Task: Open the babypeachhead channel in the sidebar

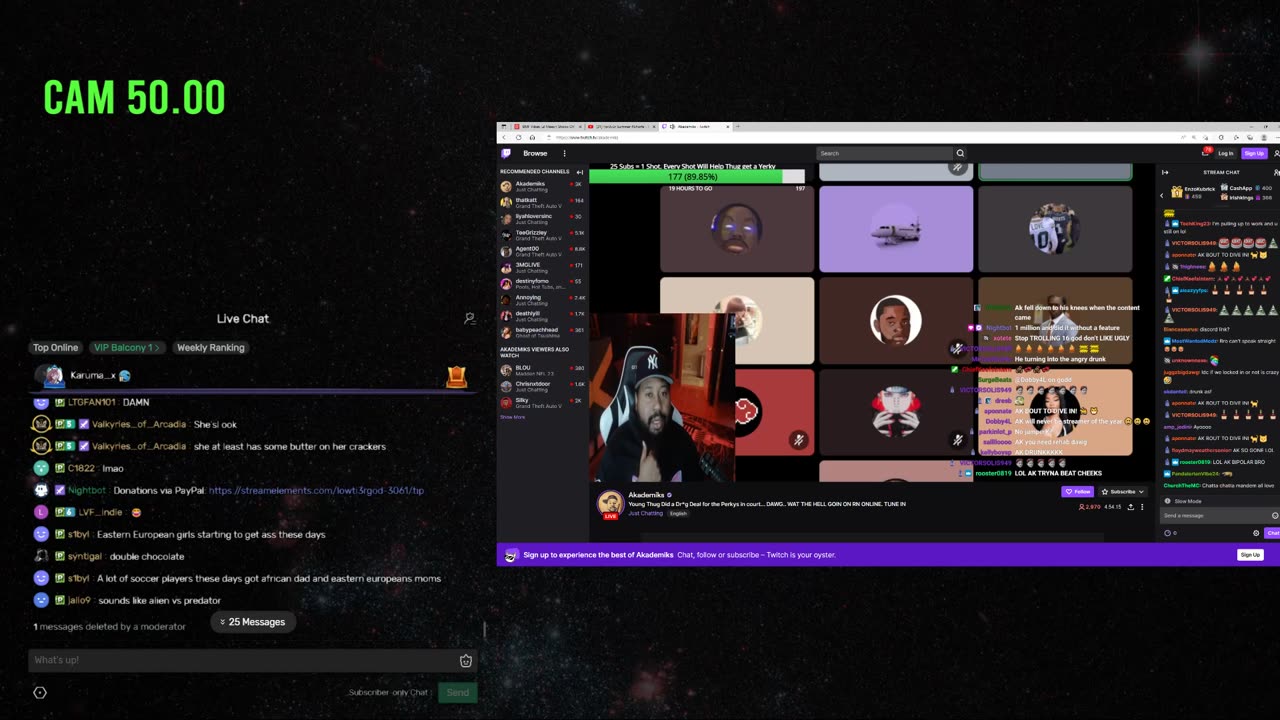Action: (542, 332)
